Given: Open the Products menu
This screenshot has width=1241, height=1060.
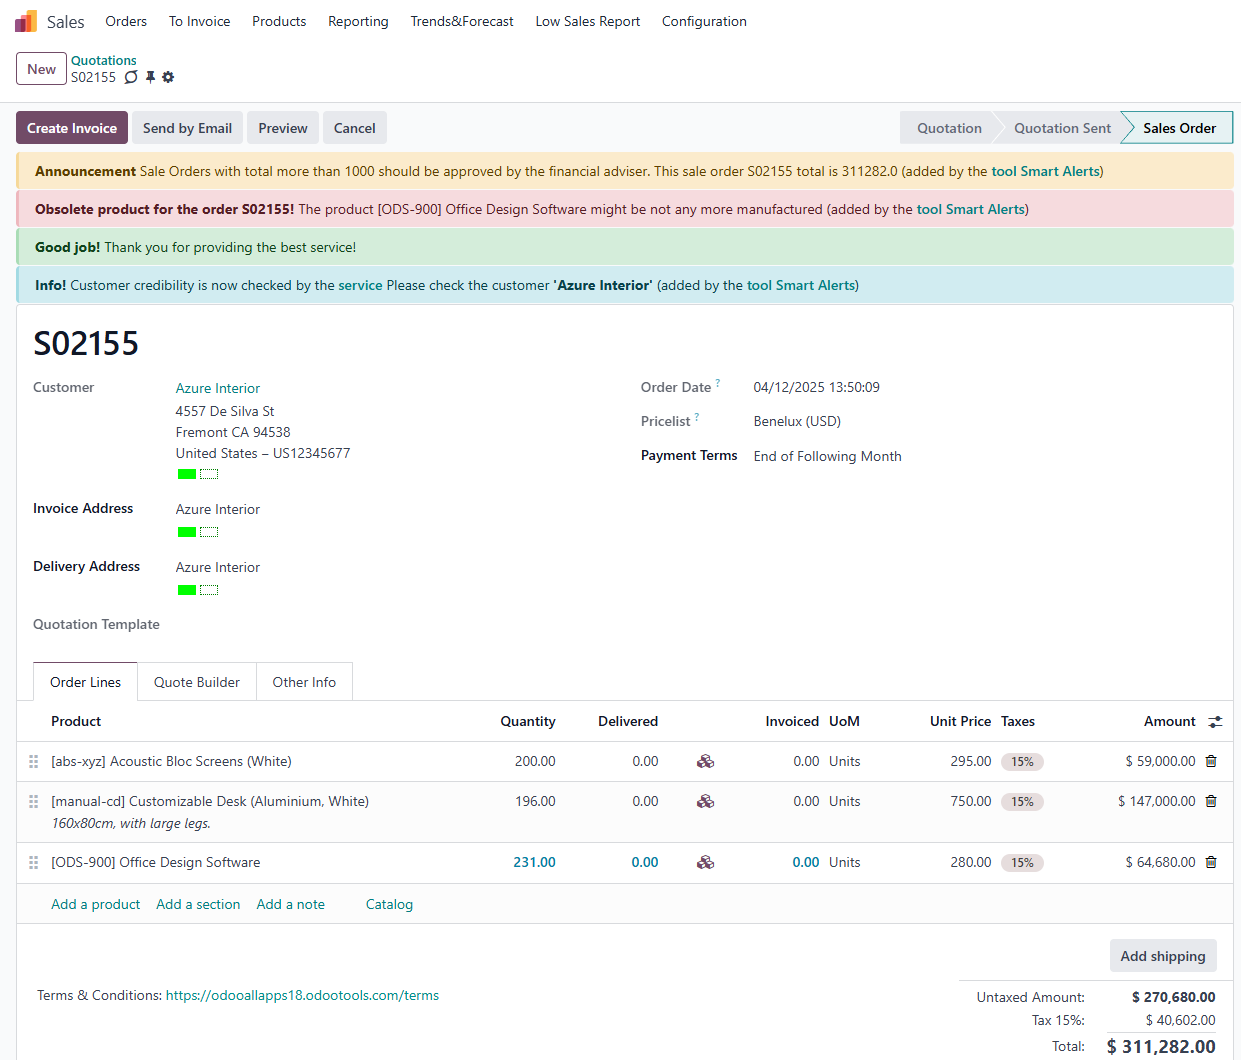Looking at the screenshot, I should [x=279, y=21].
